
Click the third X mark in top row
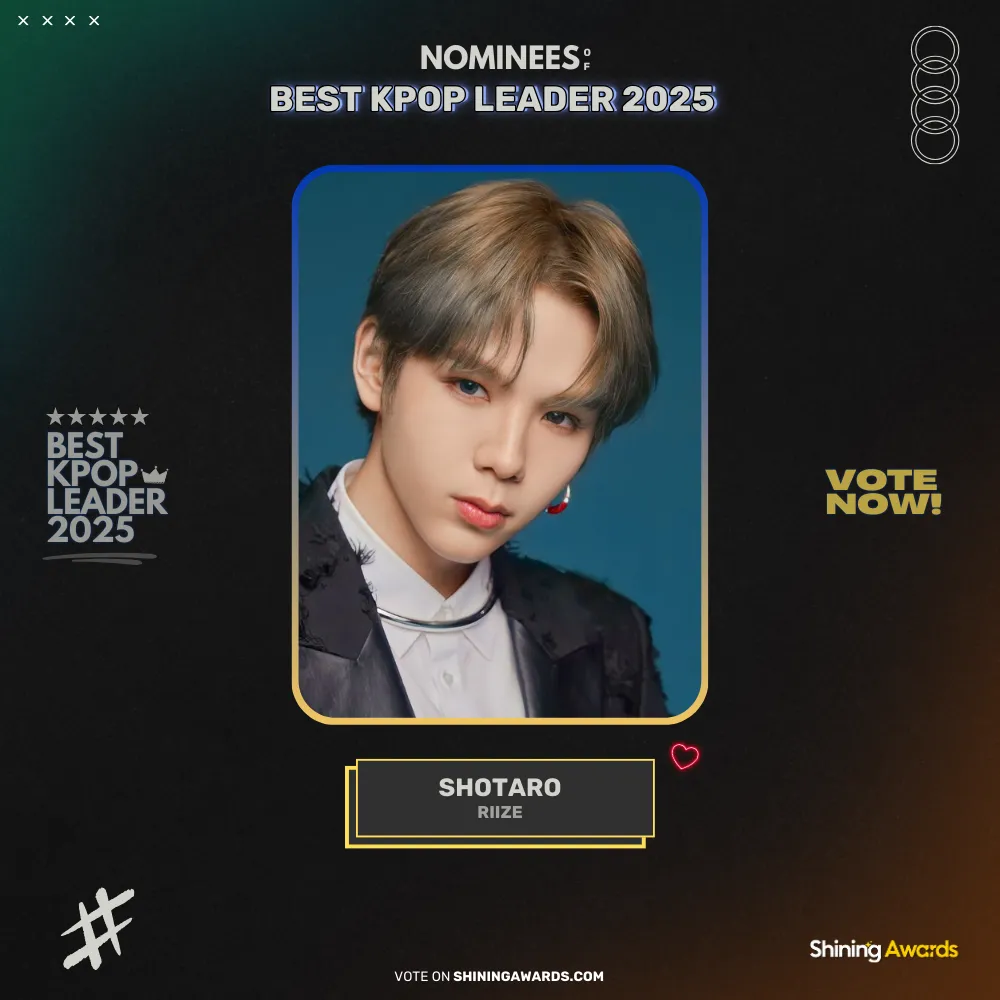70,20
